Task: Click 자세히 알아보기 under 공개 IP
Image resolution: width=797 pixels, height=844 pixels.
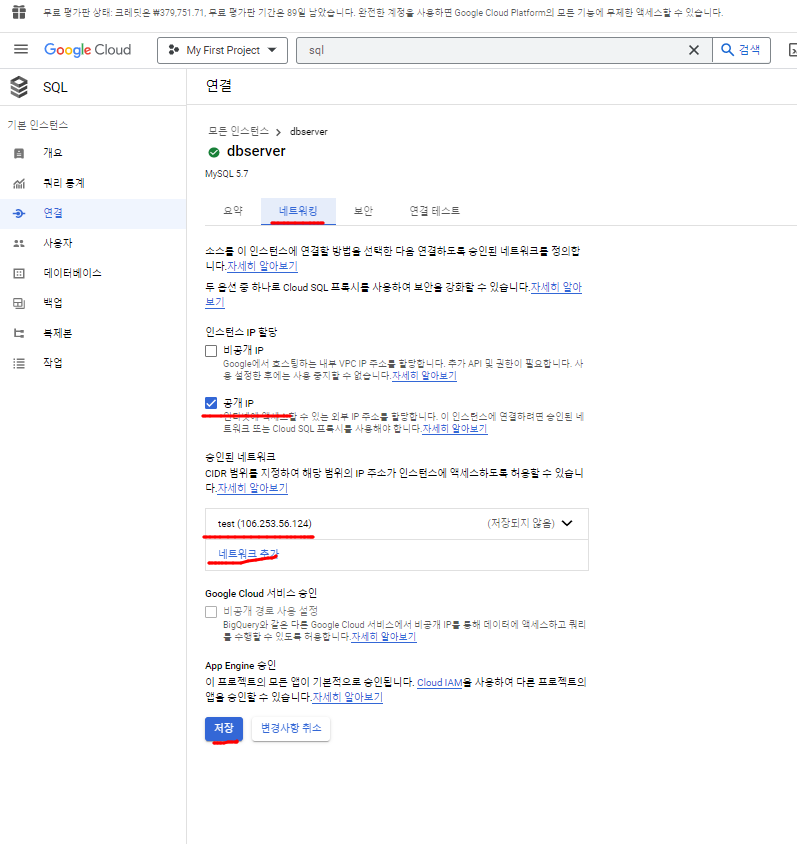Action: tap(455, 429)
